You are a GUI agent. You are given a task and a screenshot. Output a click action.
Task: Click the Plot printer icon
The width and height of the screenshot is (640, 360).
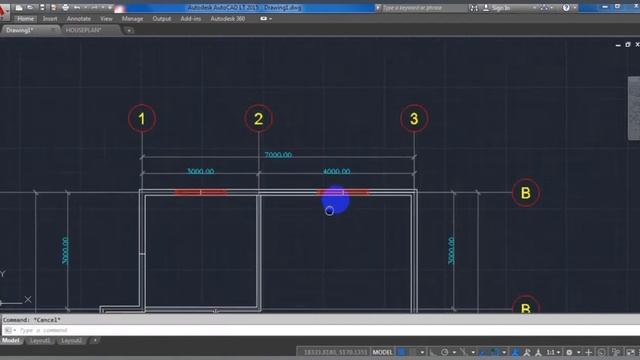pyautogui.click(x=65, y=8)
